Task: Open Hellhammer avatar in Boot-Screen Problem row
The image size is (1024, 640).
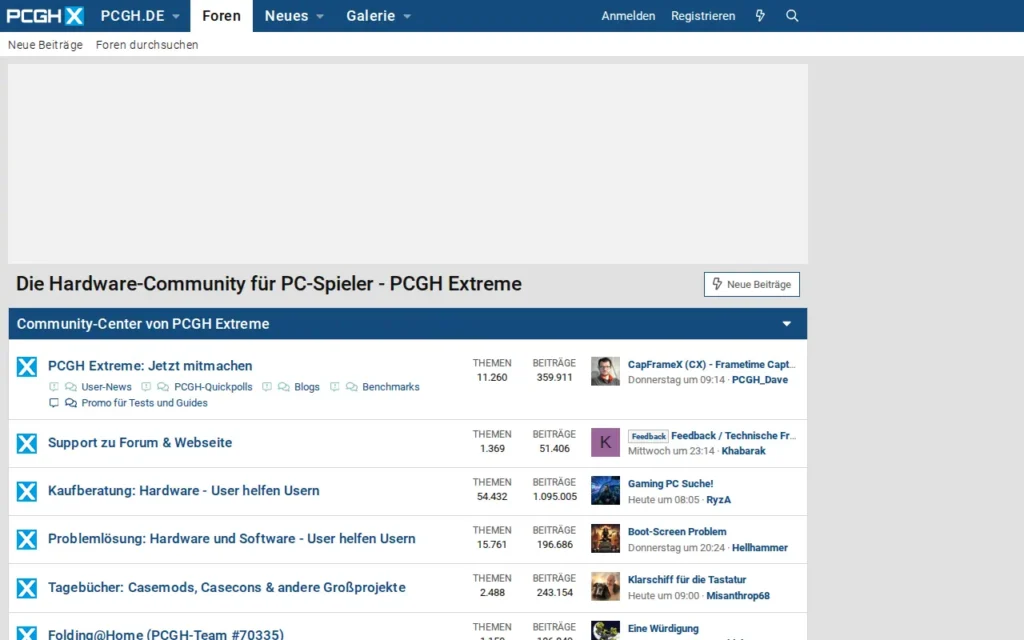Action: coord(605,538)
